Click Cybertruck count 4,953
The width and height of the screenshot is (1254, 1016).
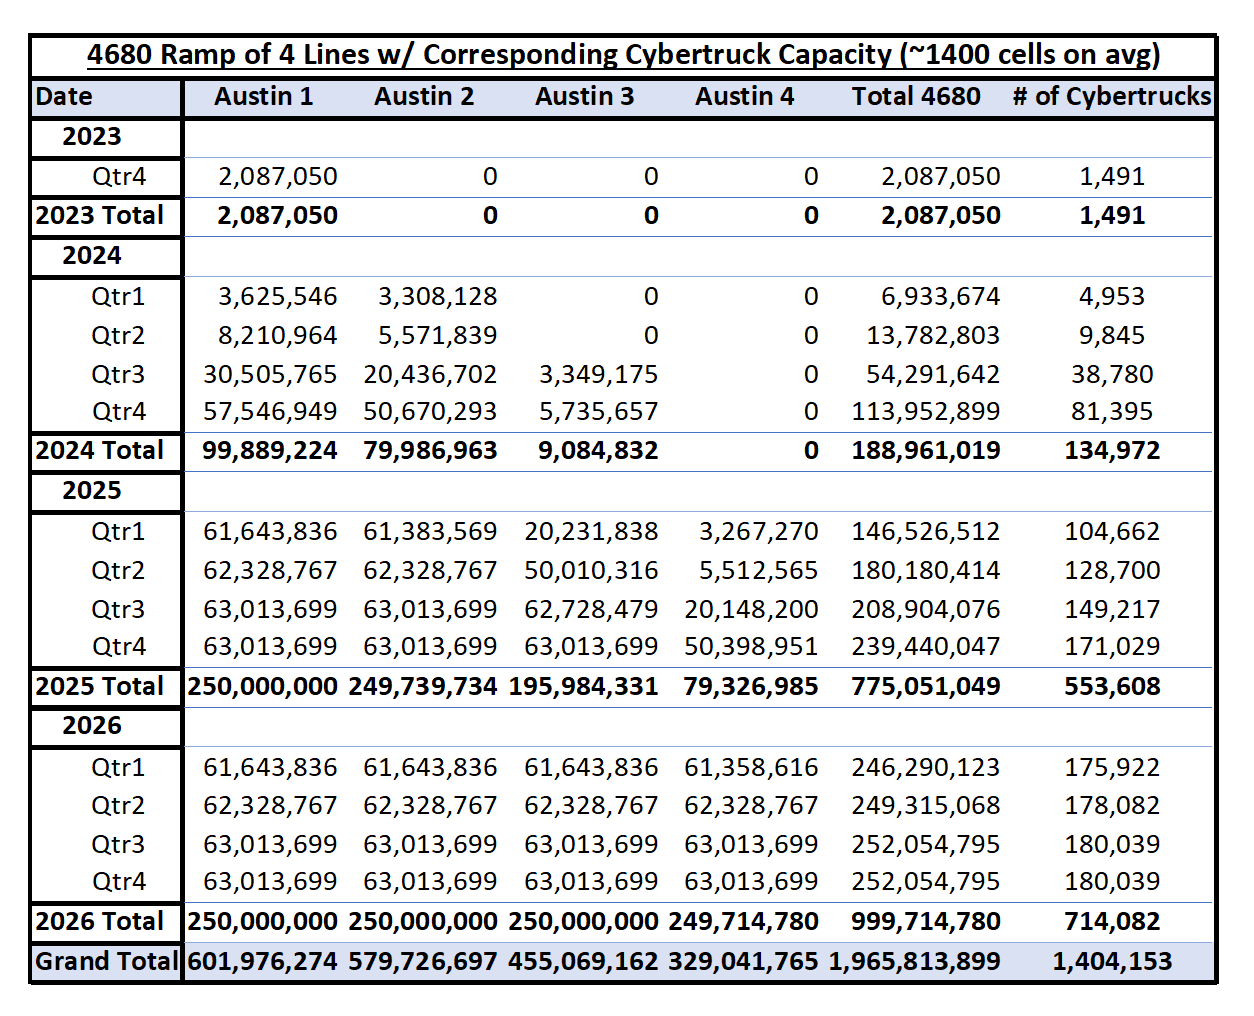point(1112,297)
